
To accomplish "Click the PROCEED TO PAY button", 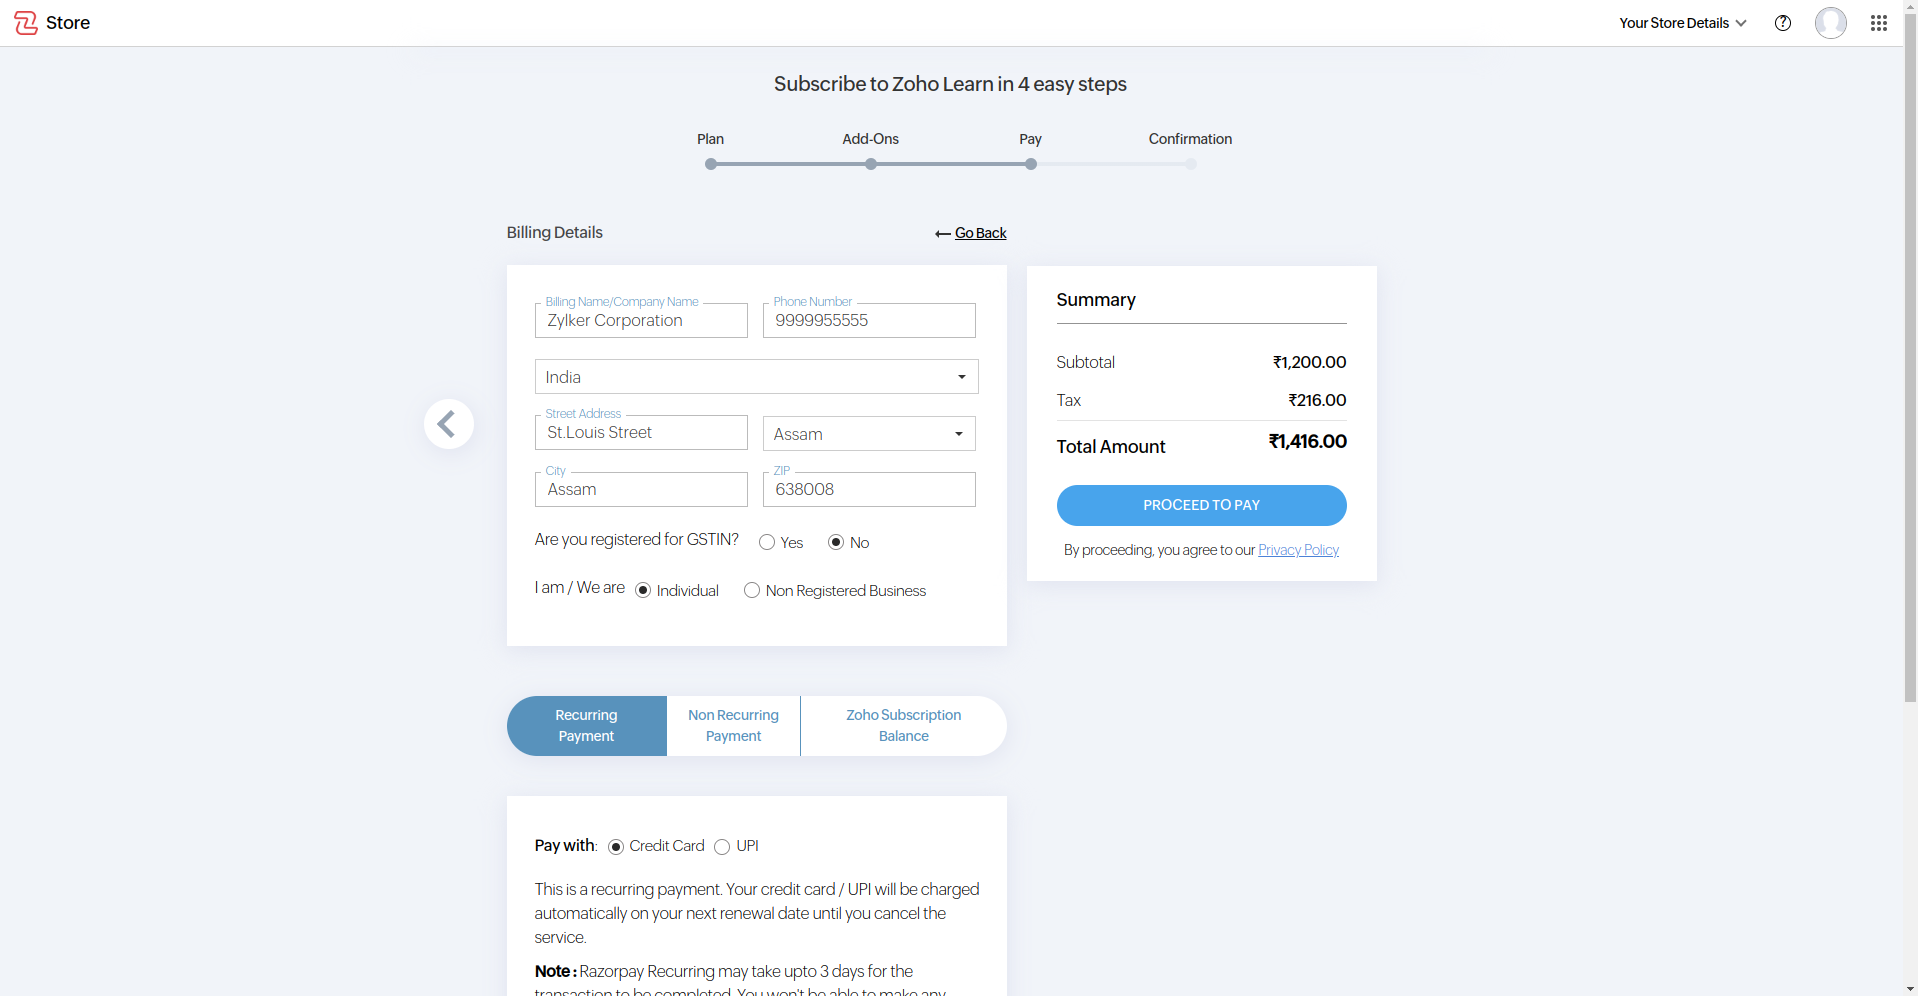I will click(1202, 505).
